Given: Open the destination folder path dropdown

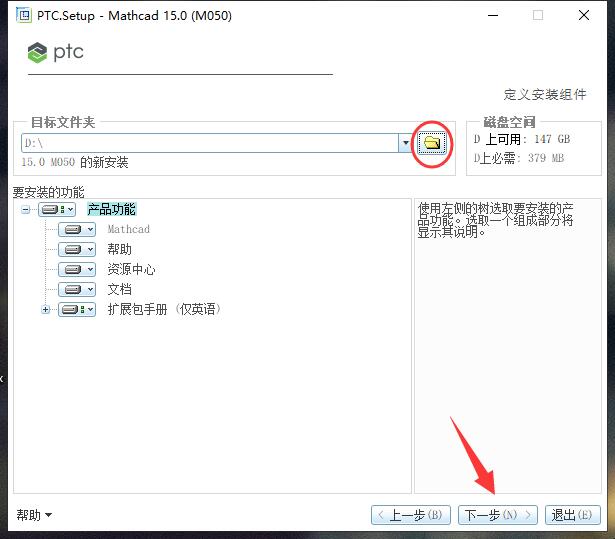Looking at the screenshot, I should tap(405, 143).
